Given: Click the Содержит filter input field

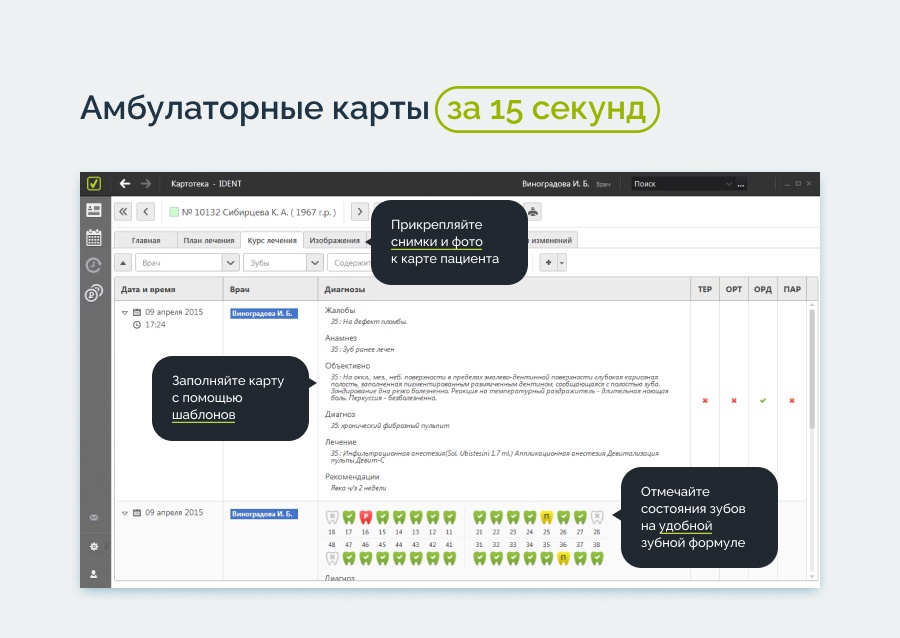Looking at the screenshot, I should click(x=350, y=263).
